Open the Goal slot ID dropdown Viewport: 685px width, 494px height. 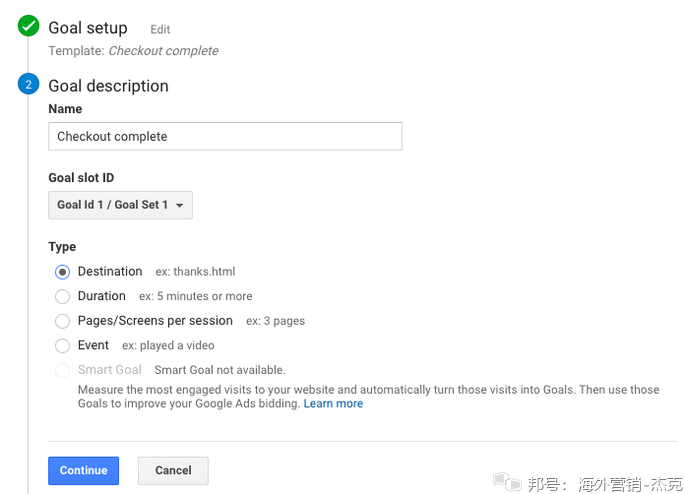(120, 205)
